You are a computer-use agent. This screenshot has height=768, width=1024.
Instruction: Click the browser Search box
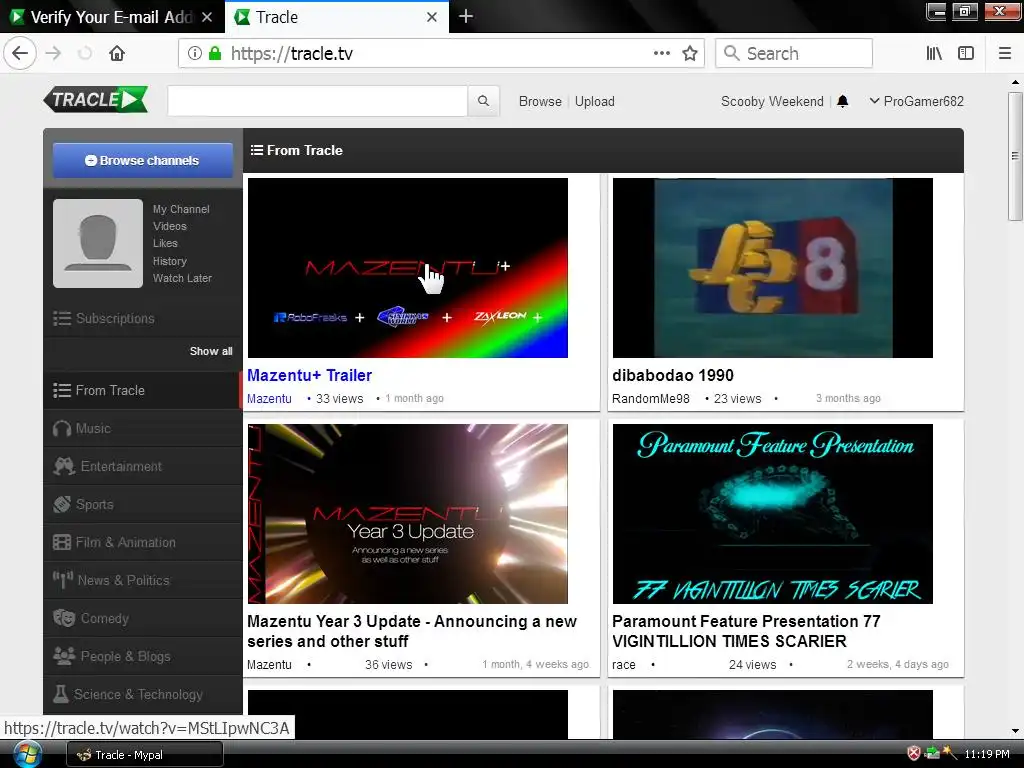tap(794, 53)
